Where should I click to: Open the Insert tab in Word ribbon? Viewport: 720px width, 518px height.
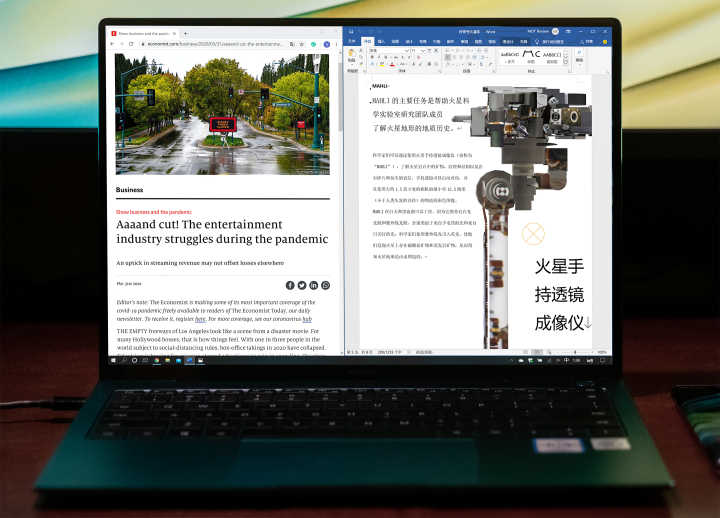[x=381, y=41]
